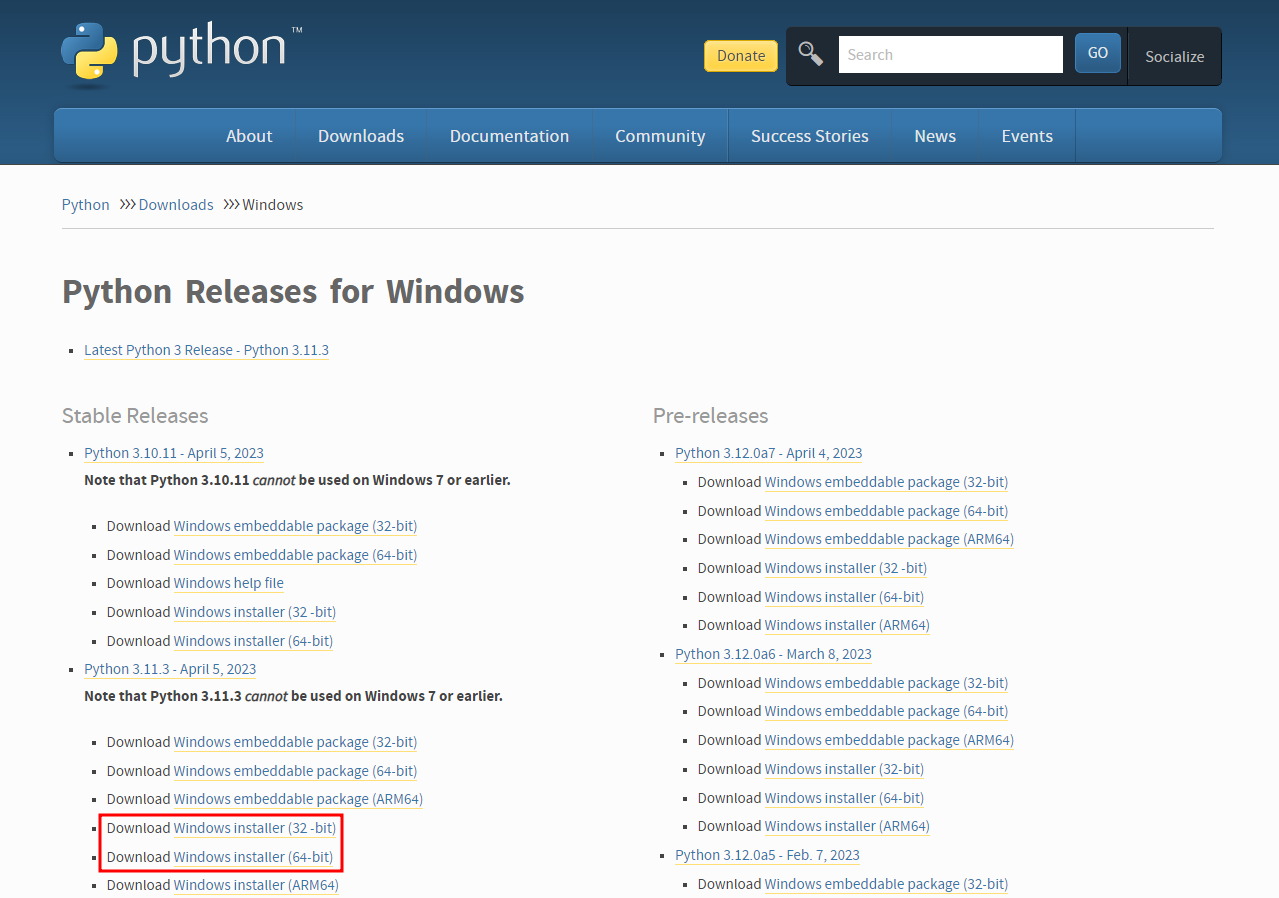Download 3.10.11 Windows embeddable package (64-bit)
1279x898 pixels.
pos(295,555)
